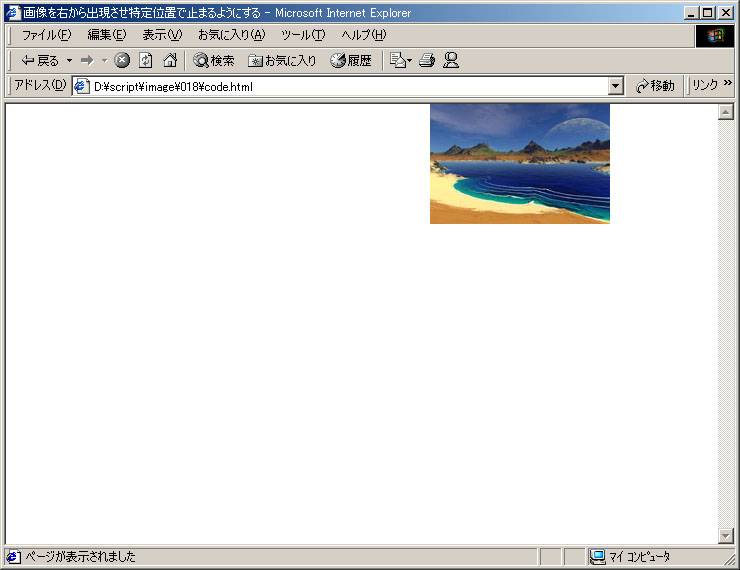Open the ツール(T) menu

tap(303, 35)
